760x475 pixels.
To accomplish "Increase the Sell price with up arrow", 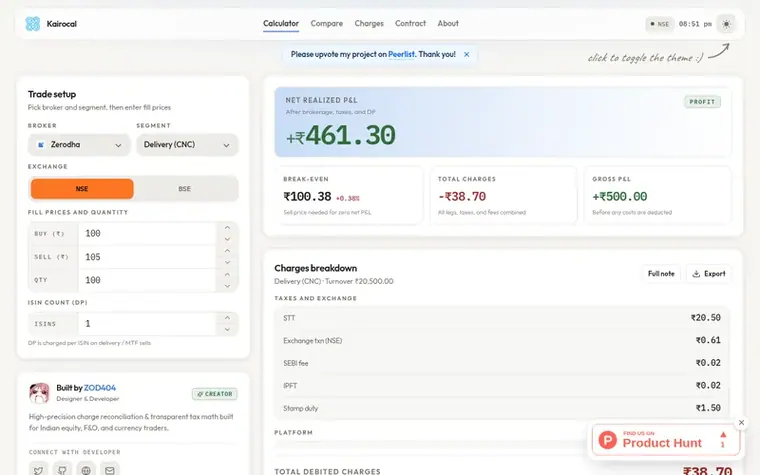I will click(227, 251).
